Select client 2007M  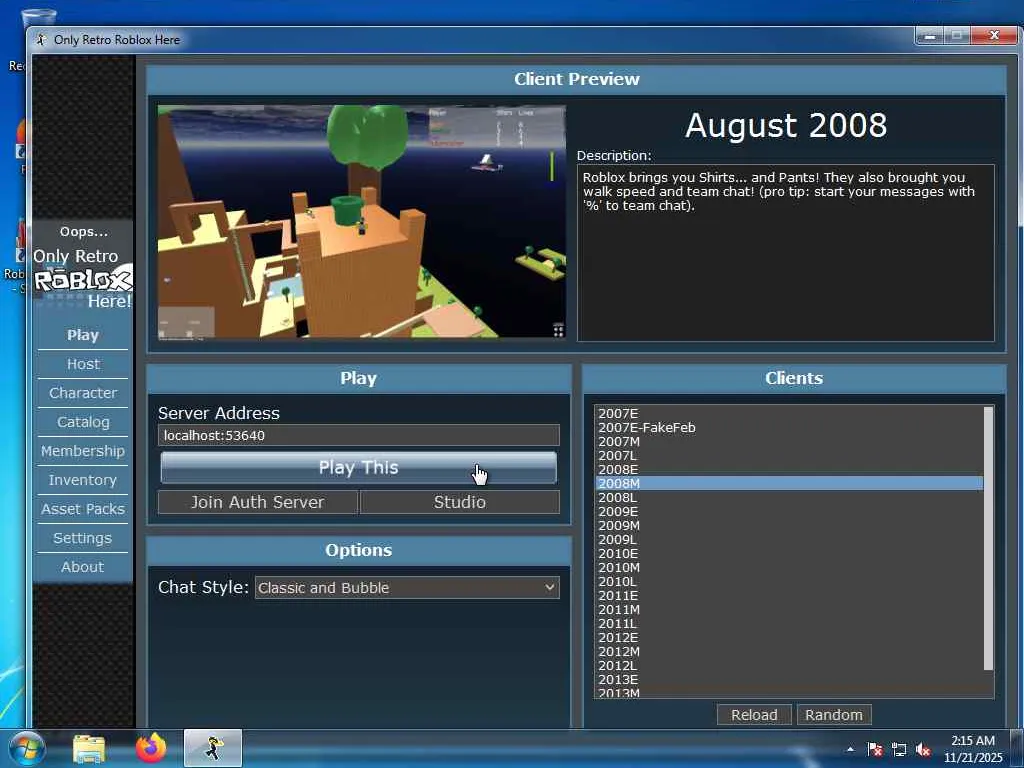click(790, 441)
